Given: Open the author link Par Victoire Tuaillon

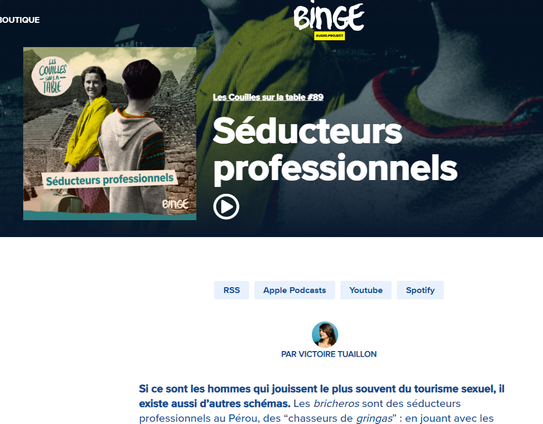Looking at the screenshot, I should pos(329,354).
